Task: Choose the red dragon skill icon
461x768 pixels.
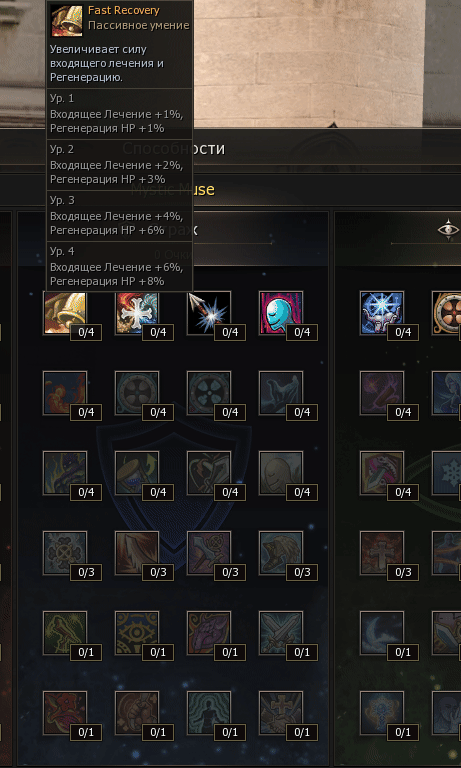Action: pos(65,713)
